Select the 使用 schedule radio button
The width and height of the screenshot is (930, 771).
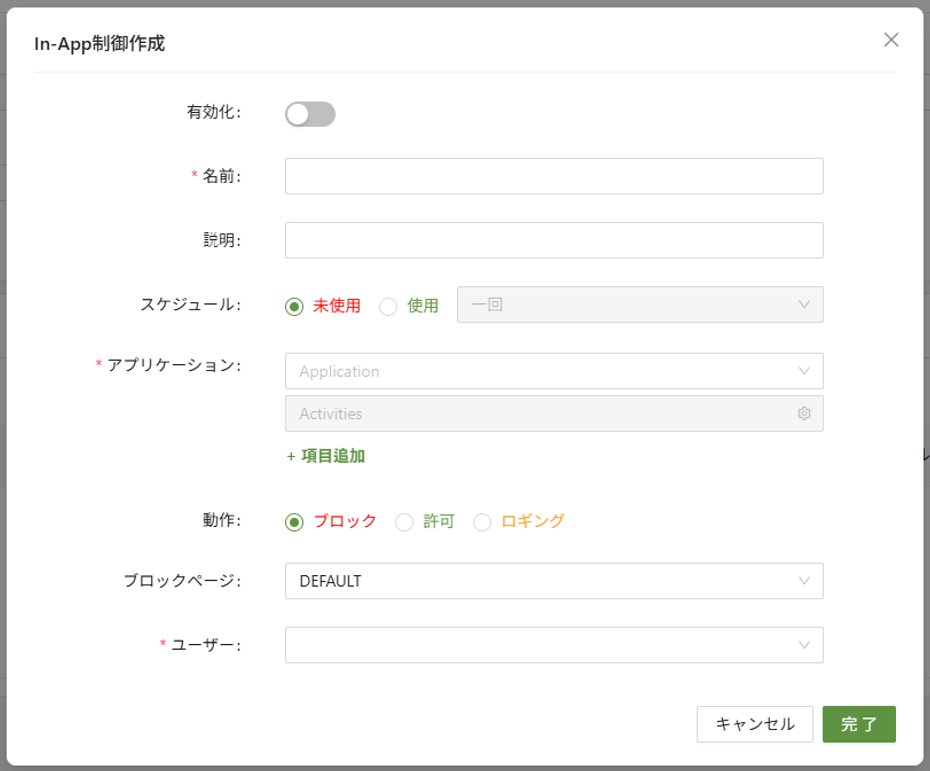coord(389,306)
